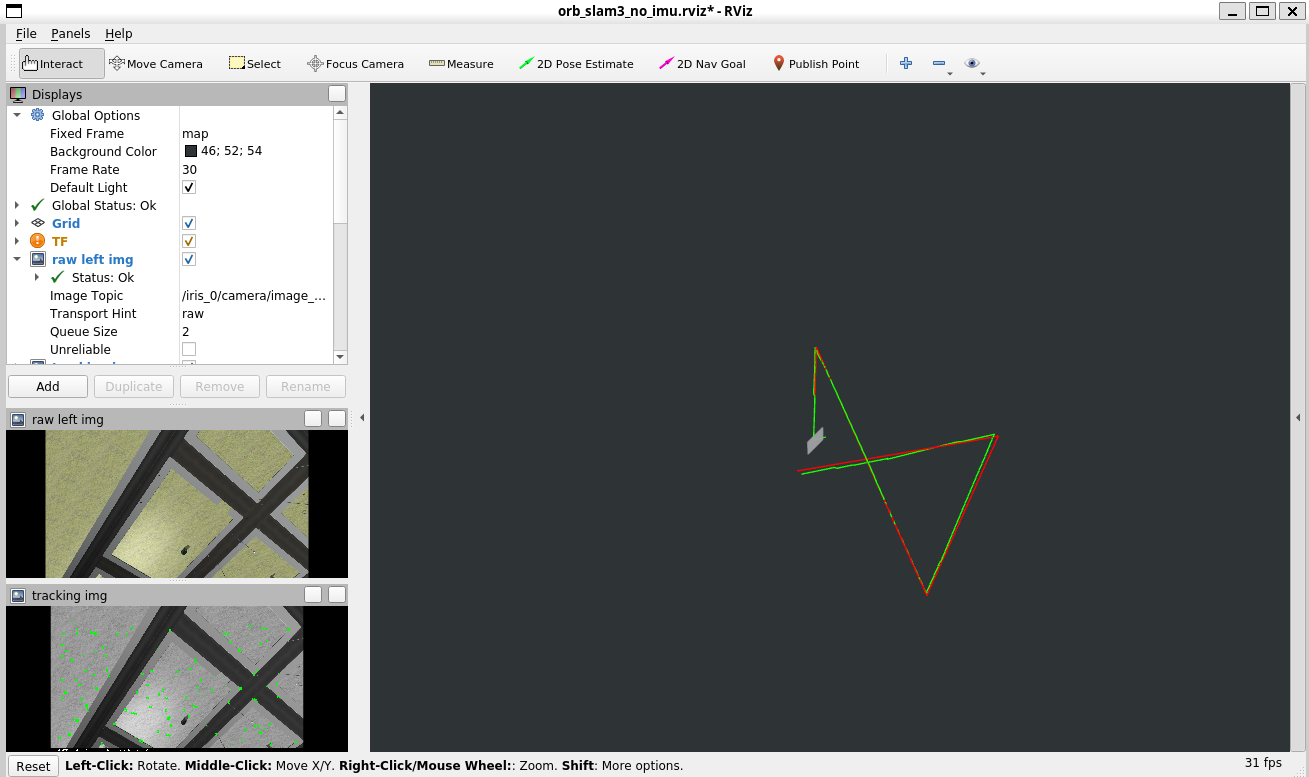The image size is (1309, 777).
Task: Activate the Publish Point tool
Action: [x=816, y=64]
